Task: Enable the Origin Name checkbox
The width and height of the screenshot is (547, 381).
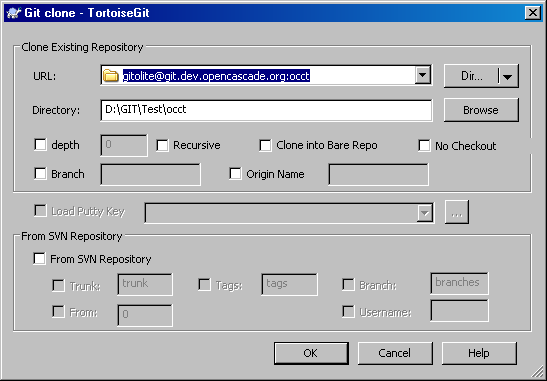Action: click(x=235, y=174)
